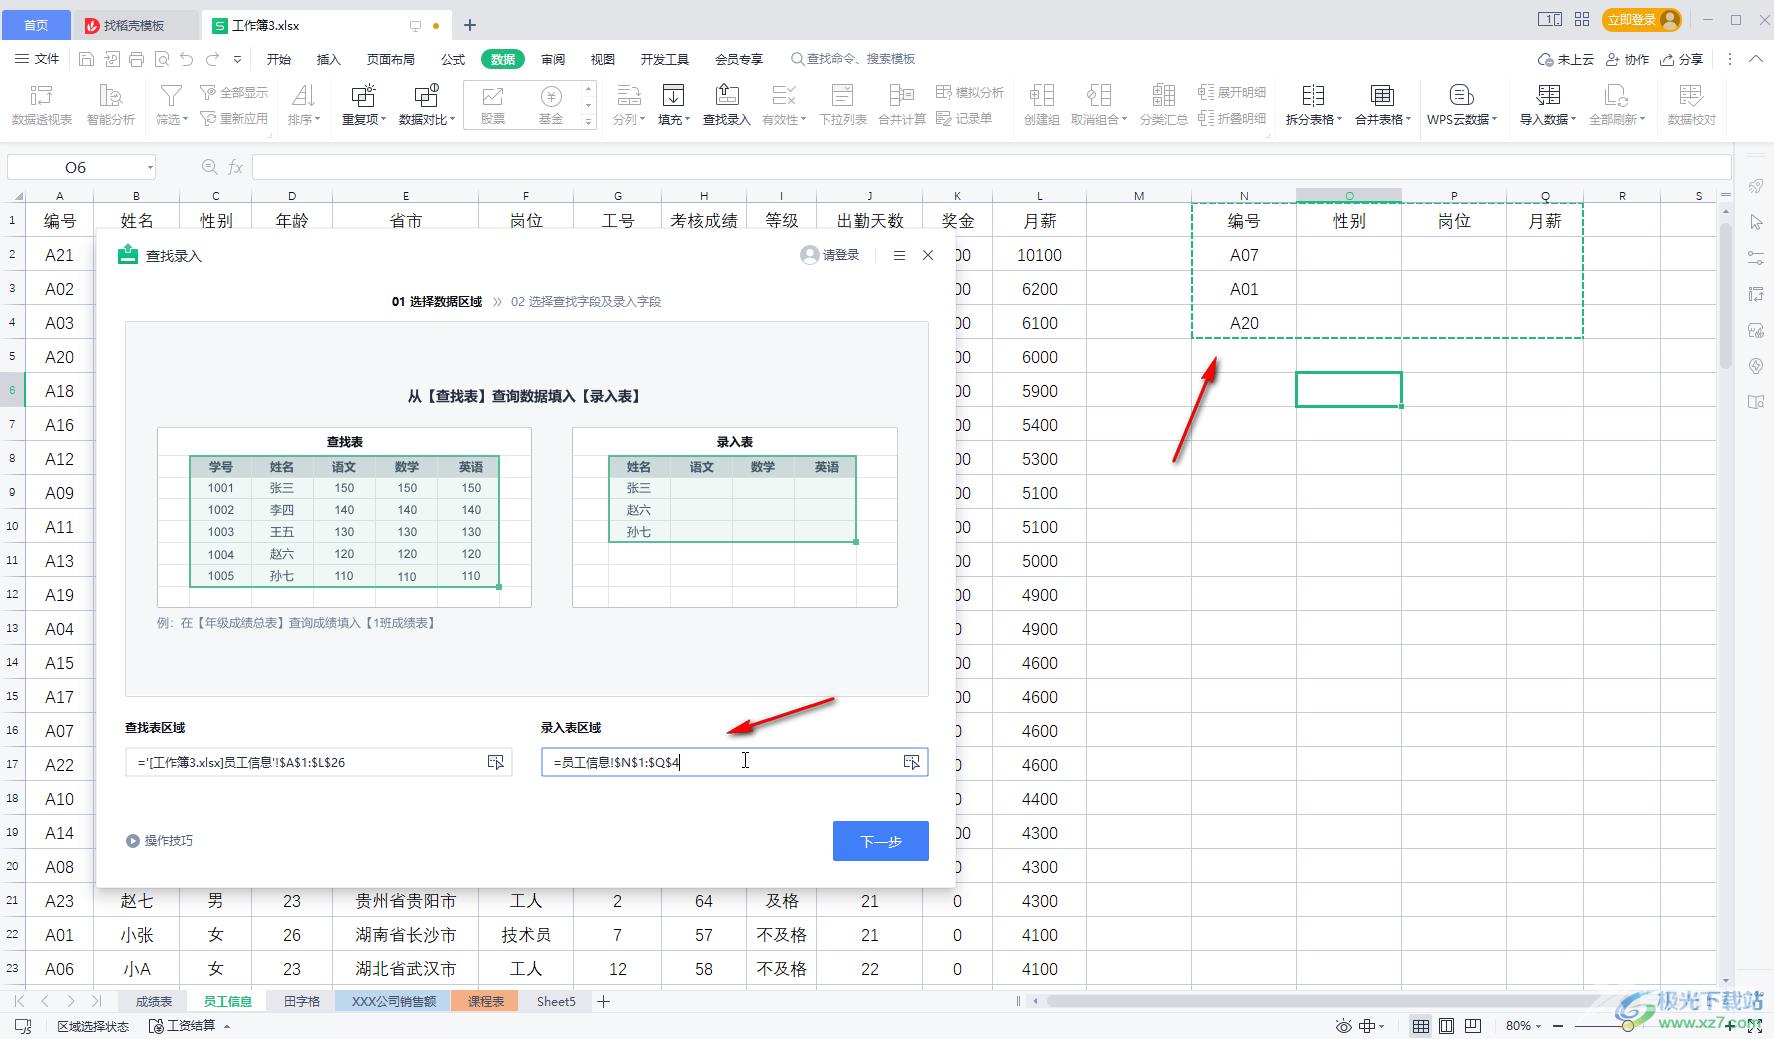The width and height of the screenshot is (1774, 1039).
Task: Click the 首页 home tab
Action: [36, 25]
